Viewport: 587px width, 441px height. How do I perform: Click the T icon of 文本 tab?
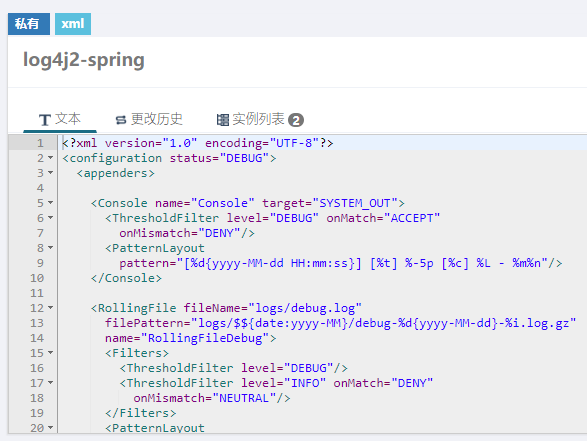[x=45, y=120]
